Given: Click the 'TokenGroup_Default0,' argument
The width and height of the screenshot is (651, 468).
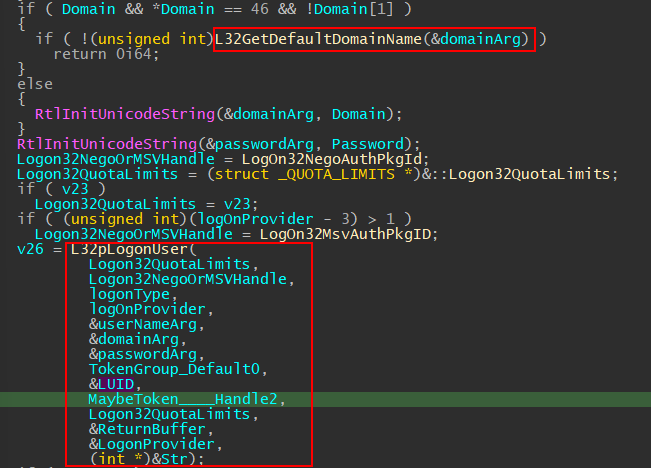Looking at the screenshot, I should (178, 369).
